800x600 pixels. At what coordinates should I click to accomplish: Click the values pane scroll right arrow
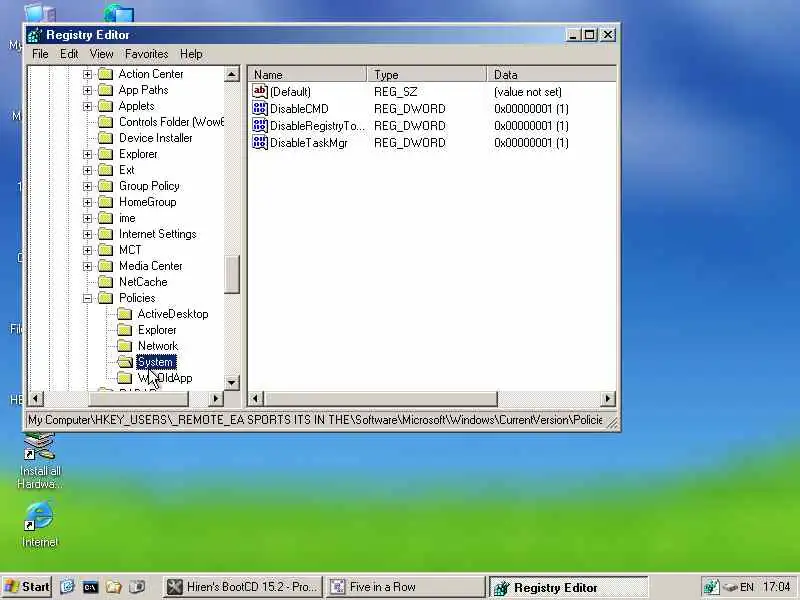608,398
